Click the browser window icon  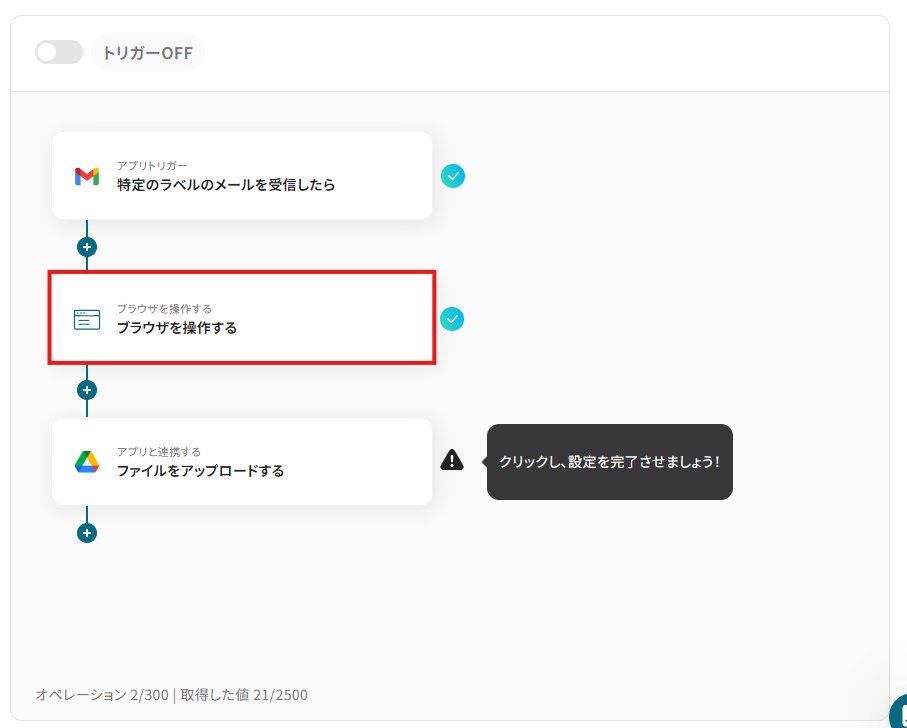point(87,319)
